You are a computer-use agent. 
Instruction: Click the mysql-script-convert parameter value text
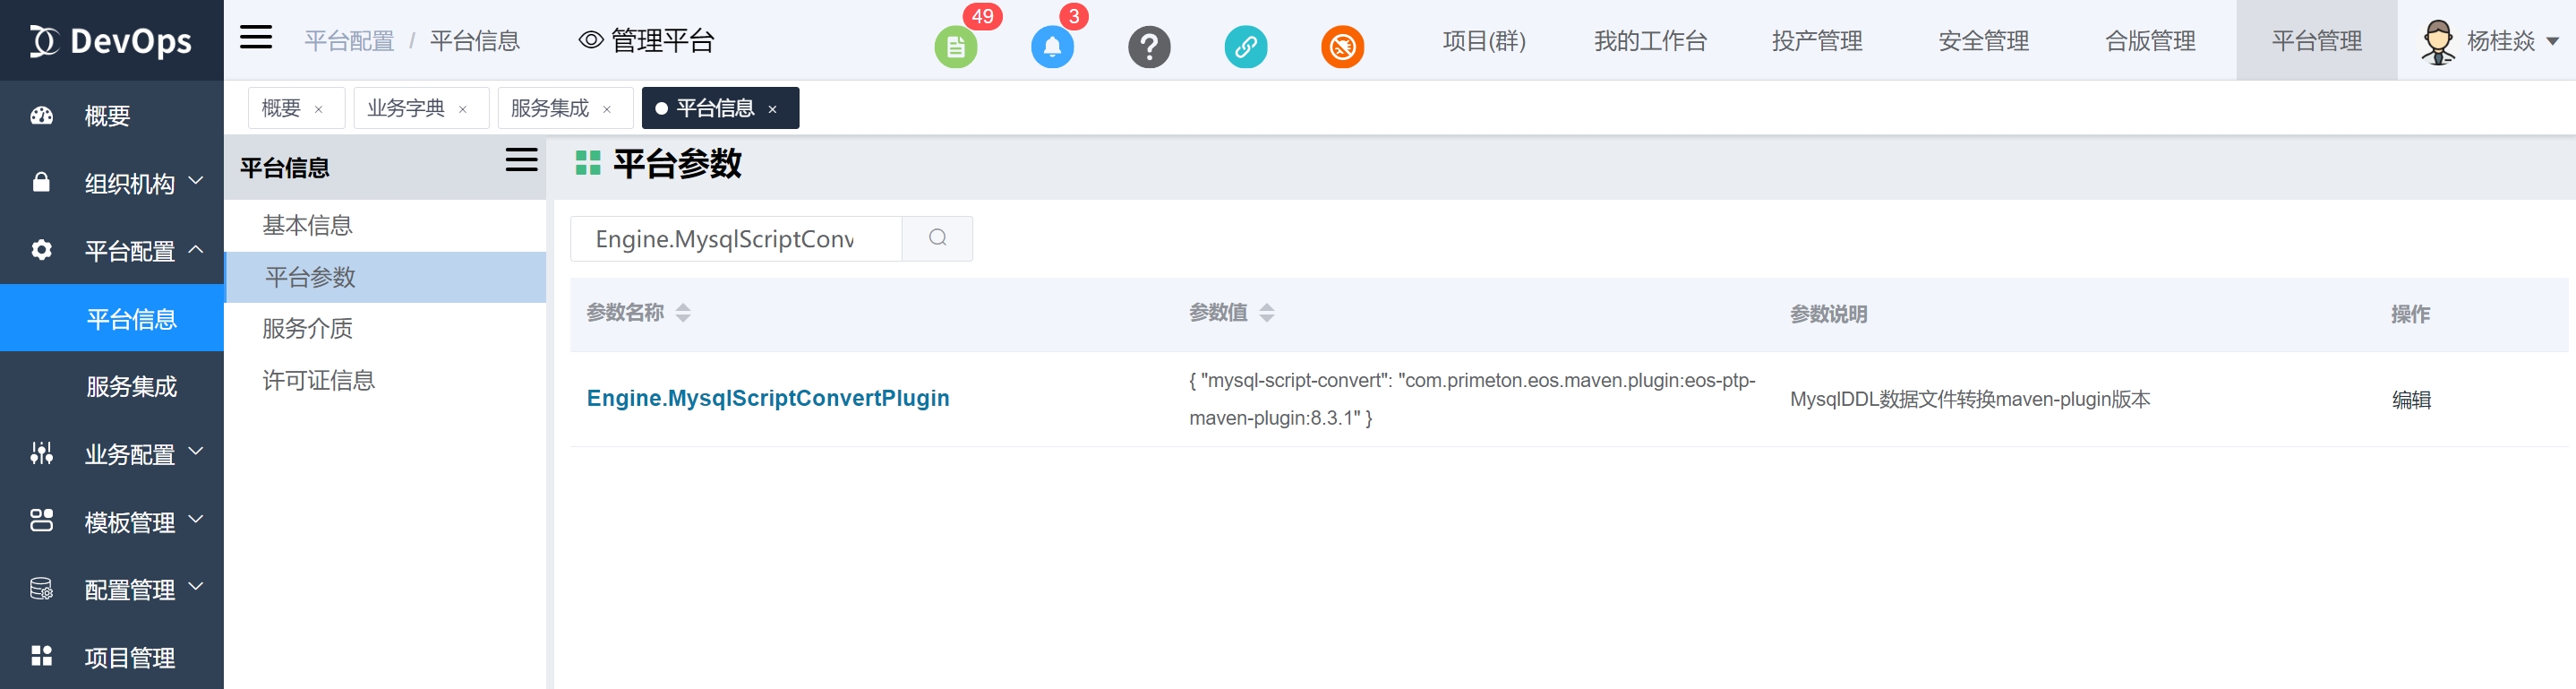pos(1472,399)
